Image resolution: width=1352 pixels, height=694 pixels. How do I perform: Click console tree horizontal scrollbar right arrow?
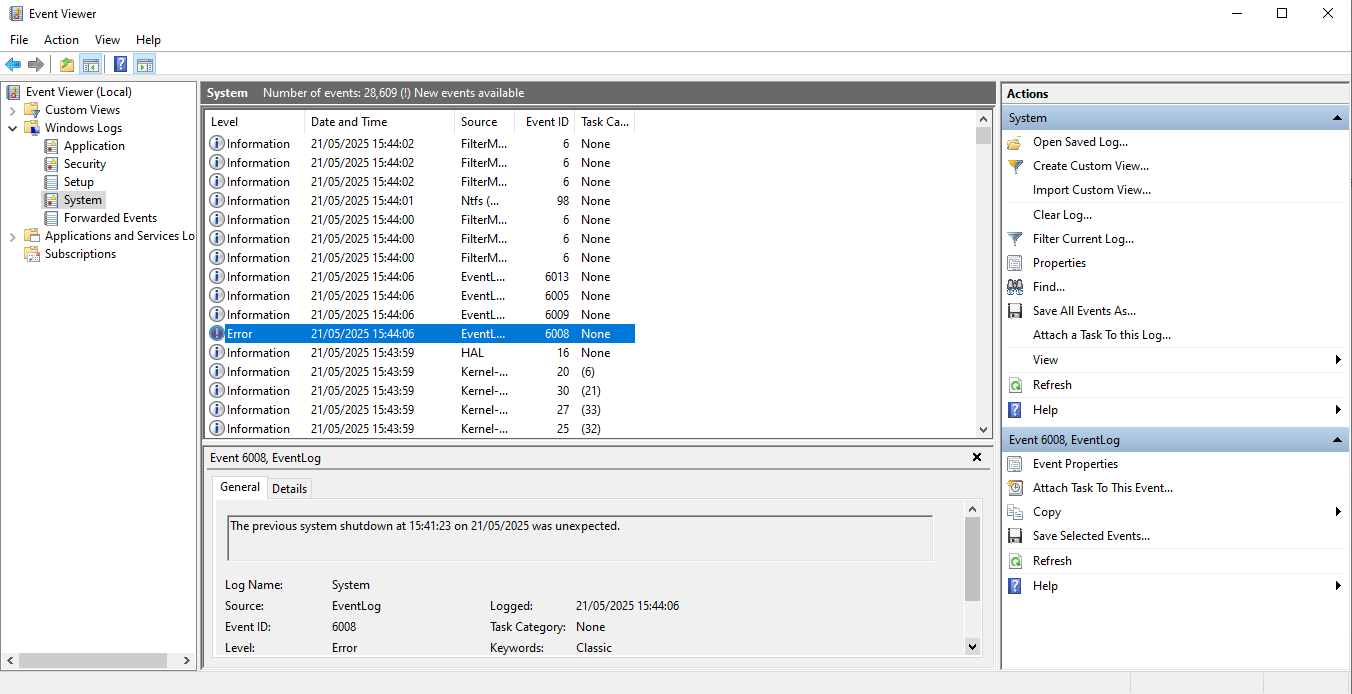187,661
